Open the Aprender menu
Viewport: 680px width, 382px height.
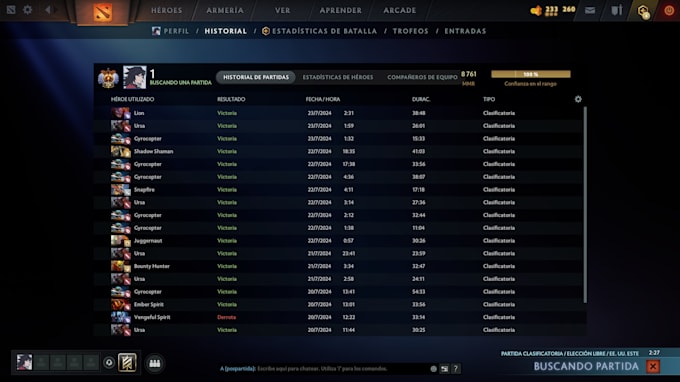[x=340, y=10]
